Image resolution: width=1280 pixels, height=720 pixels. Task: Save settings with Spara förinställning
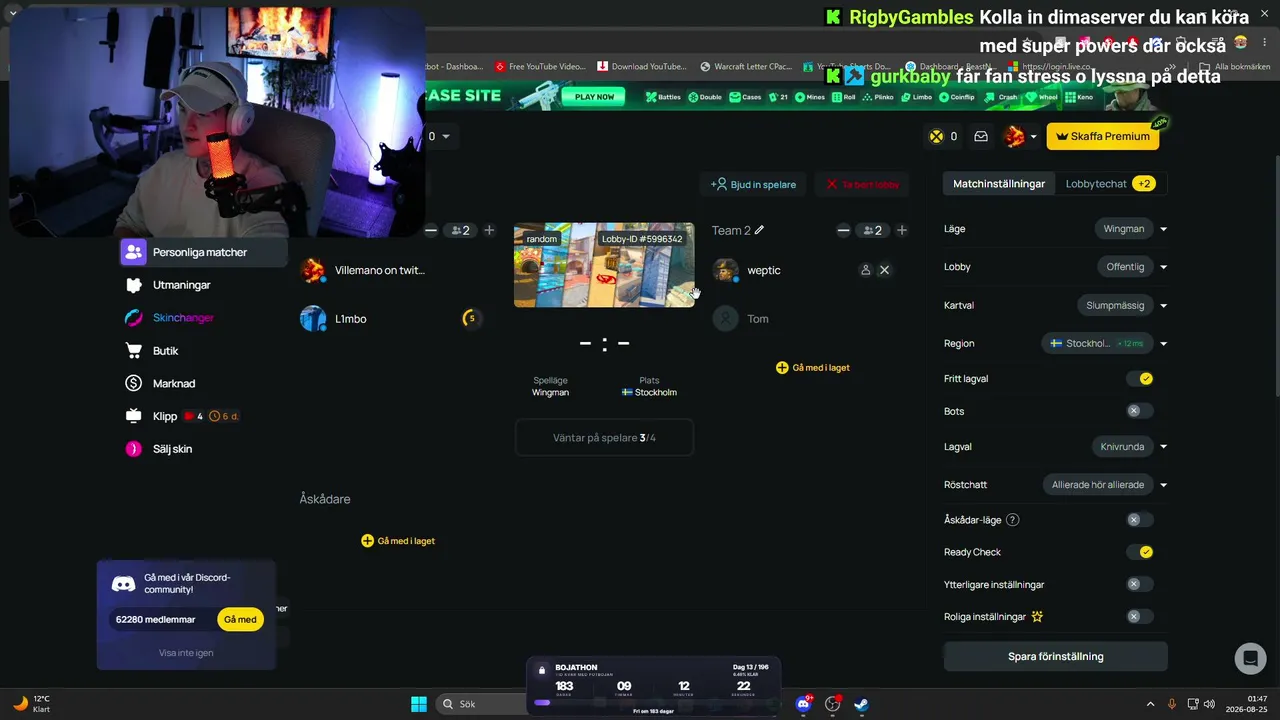[1056, 657]
